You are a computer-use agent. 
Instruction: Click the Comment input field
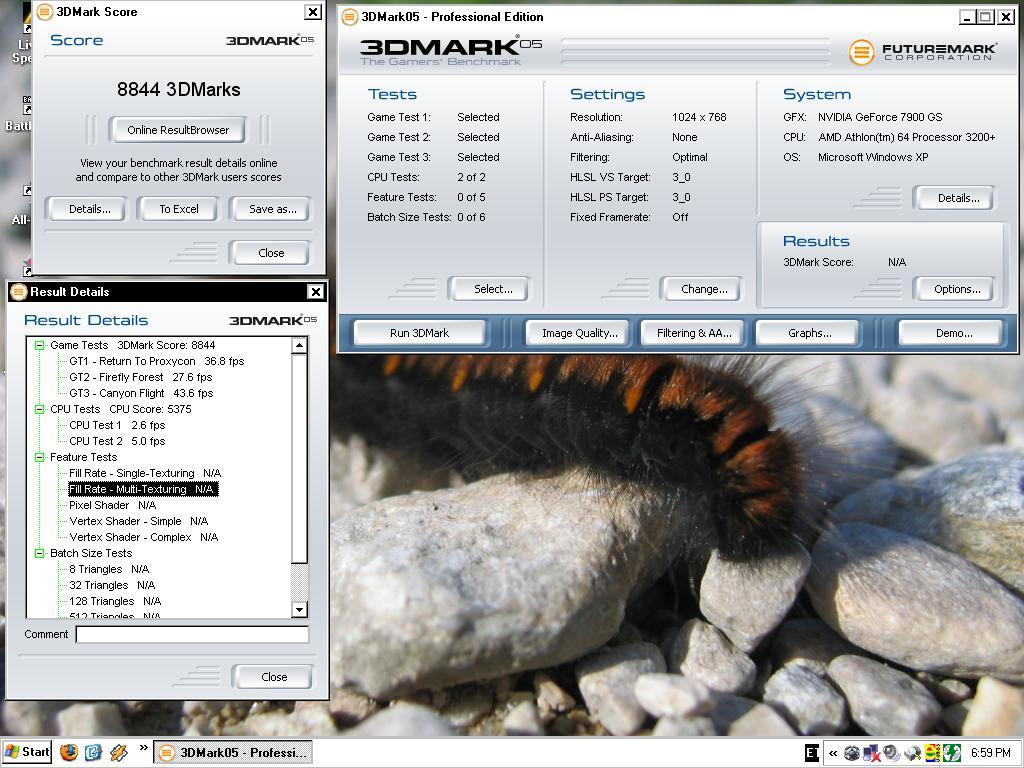(192, 634)
